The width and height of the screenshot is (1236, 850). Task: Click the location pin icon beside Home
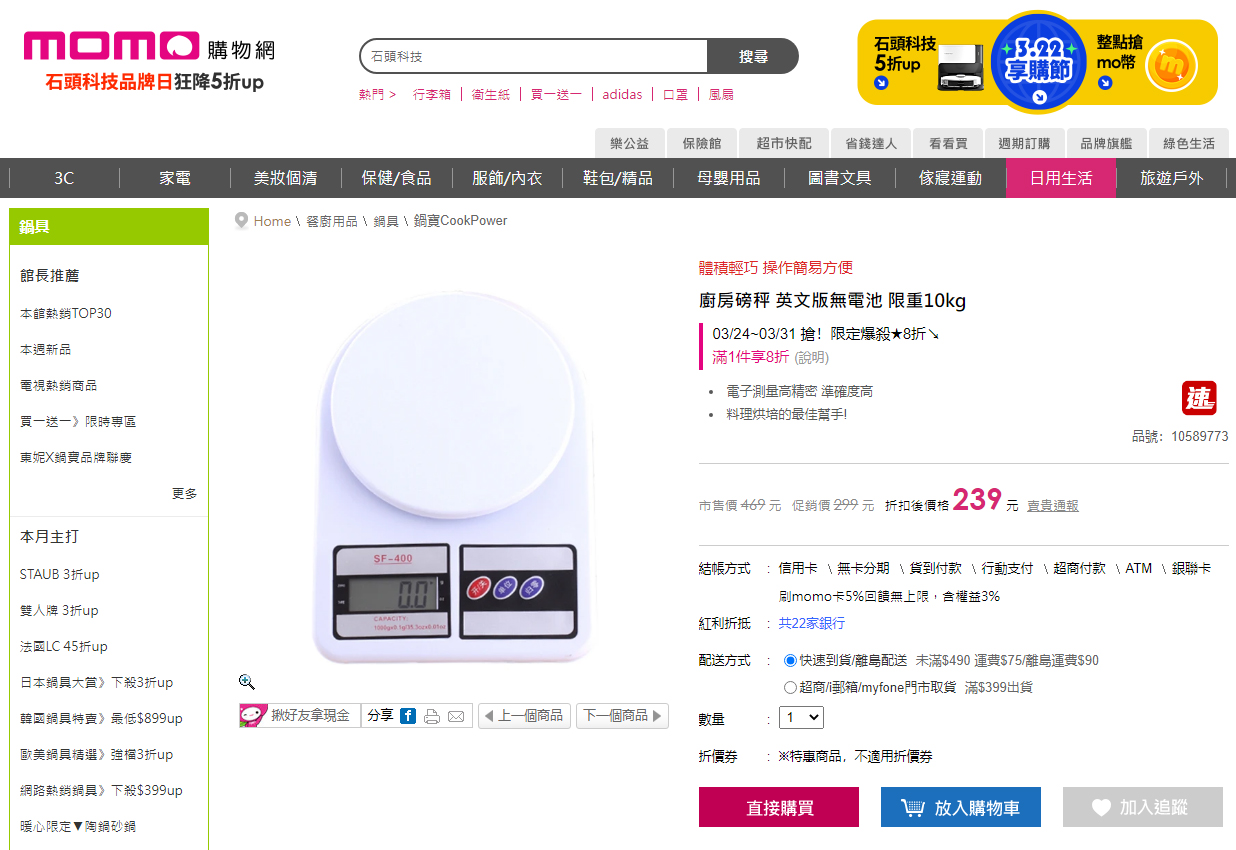click(241, 221)
